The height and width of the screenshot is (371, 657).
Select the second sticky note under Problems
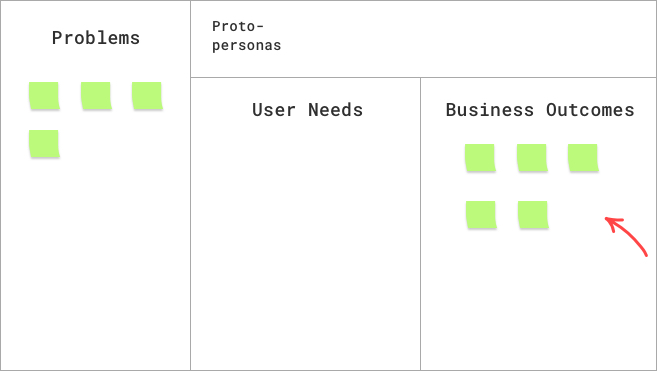(96, 96)
